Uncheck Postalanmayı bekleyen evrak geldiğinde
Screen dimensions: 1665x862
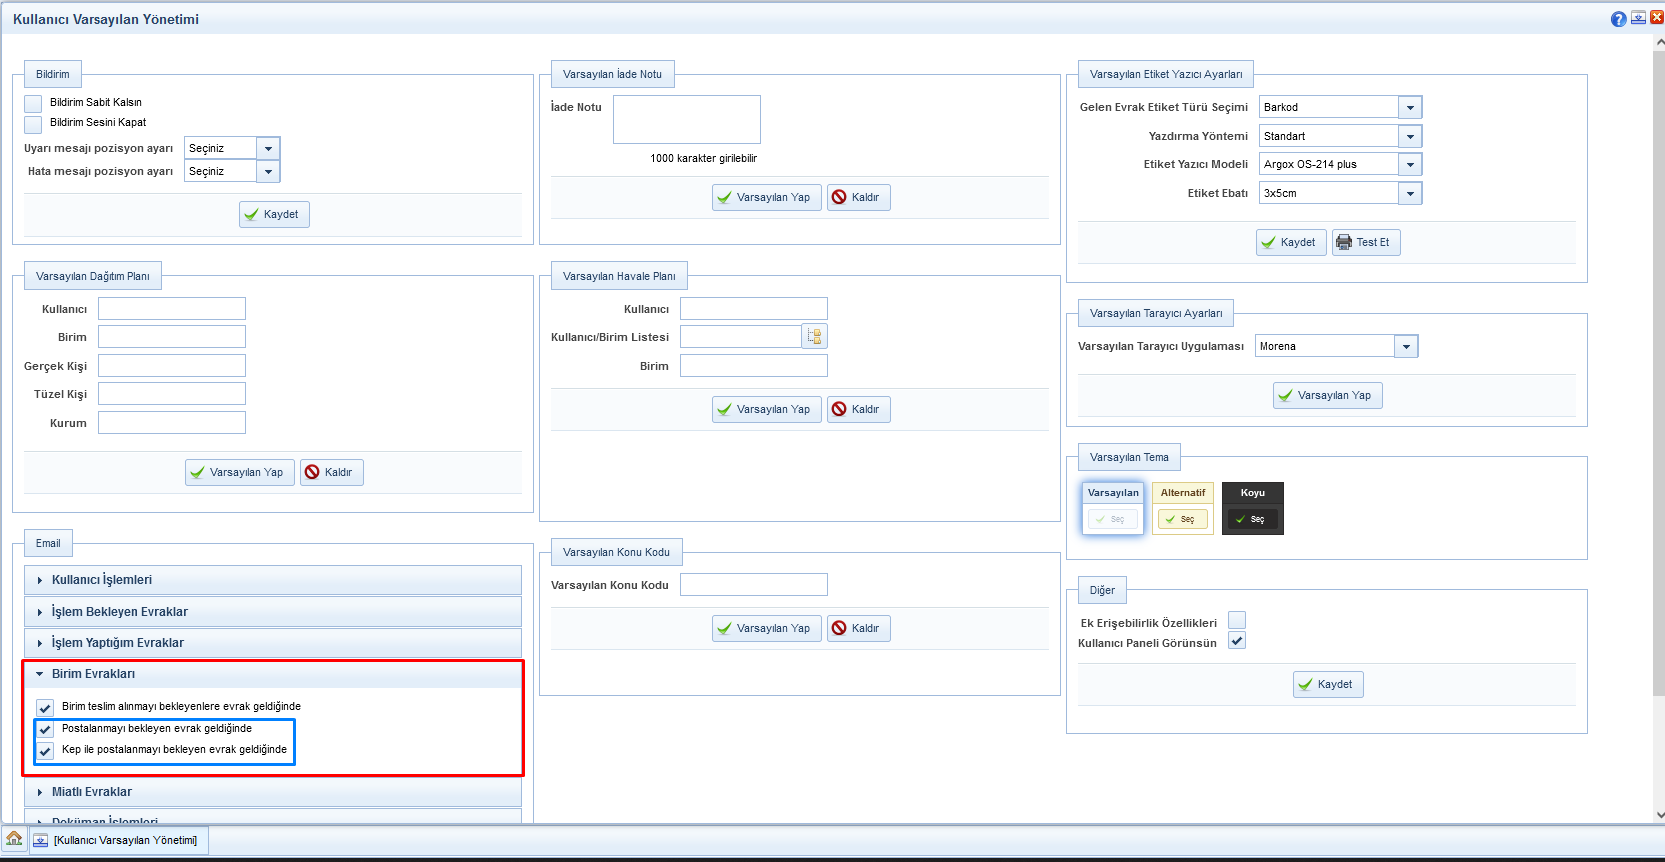tap(45, 729)
